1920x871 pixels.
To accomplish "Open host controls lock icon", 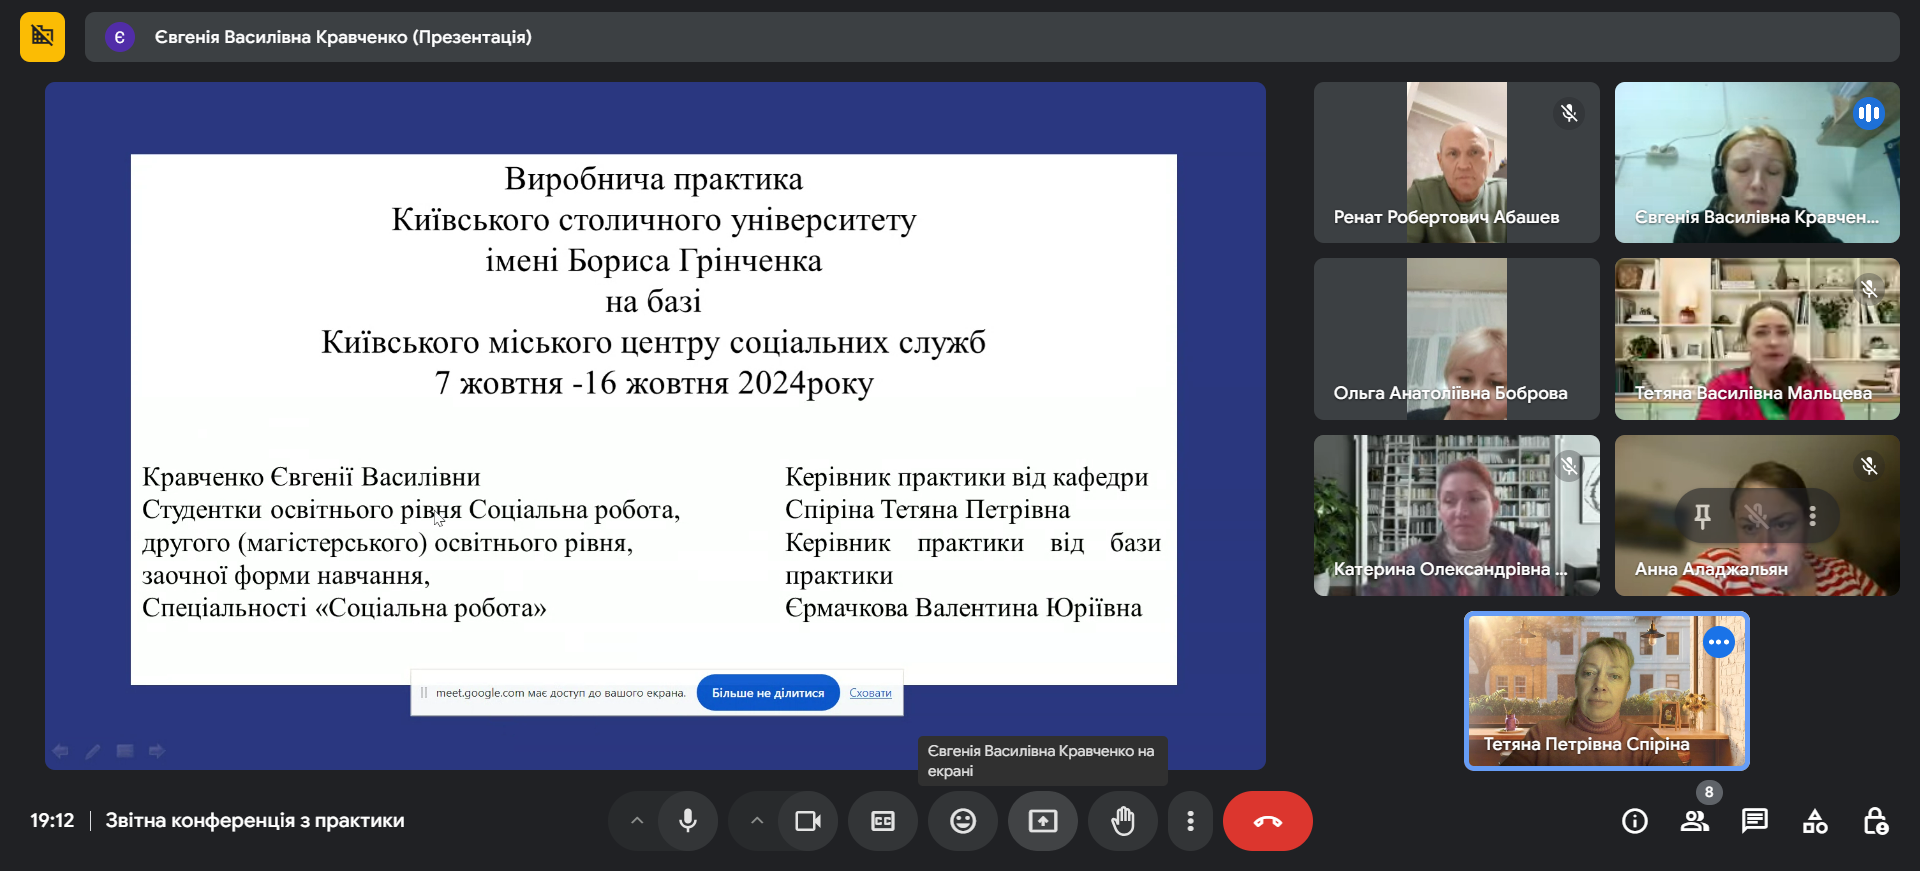I will 1875,821.
